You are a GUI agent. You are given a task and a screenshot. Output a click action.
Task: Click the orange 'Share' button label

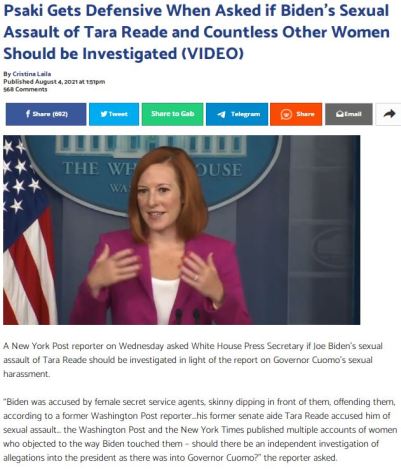305,114
